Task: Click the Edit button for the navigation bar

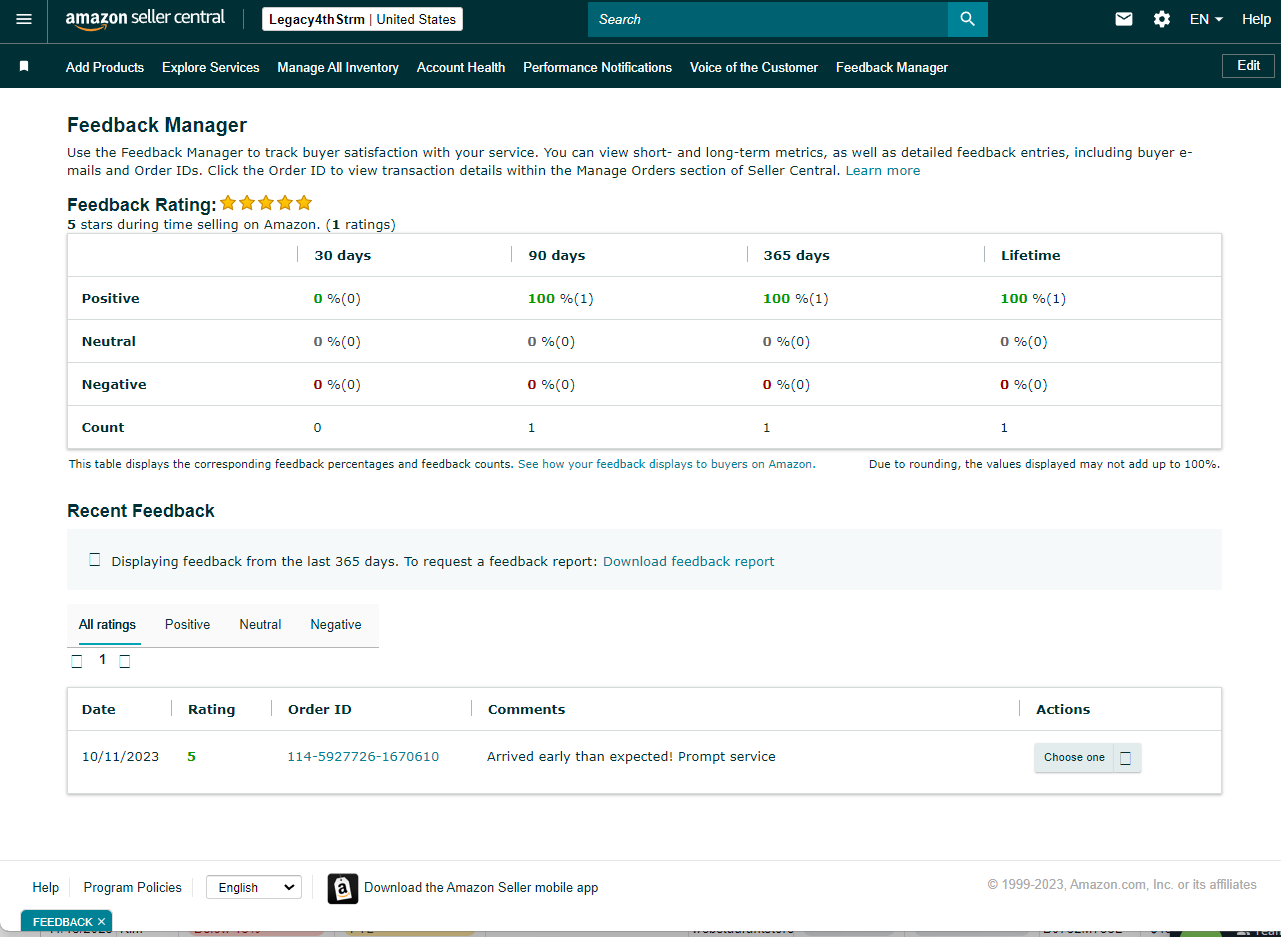Action: (1249, 66)
